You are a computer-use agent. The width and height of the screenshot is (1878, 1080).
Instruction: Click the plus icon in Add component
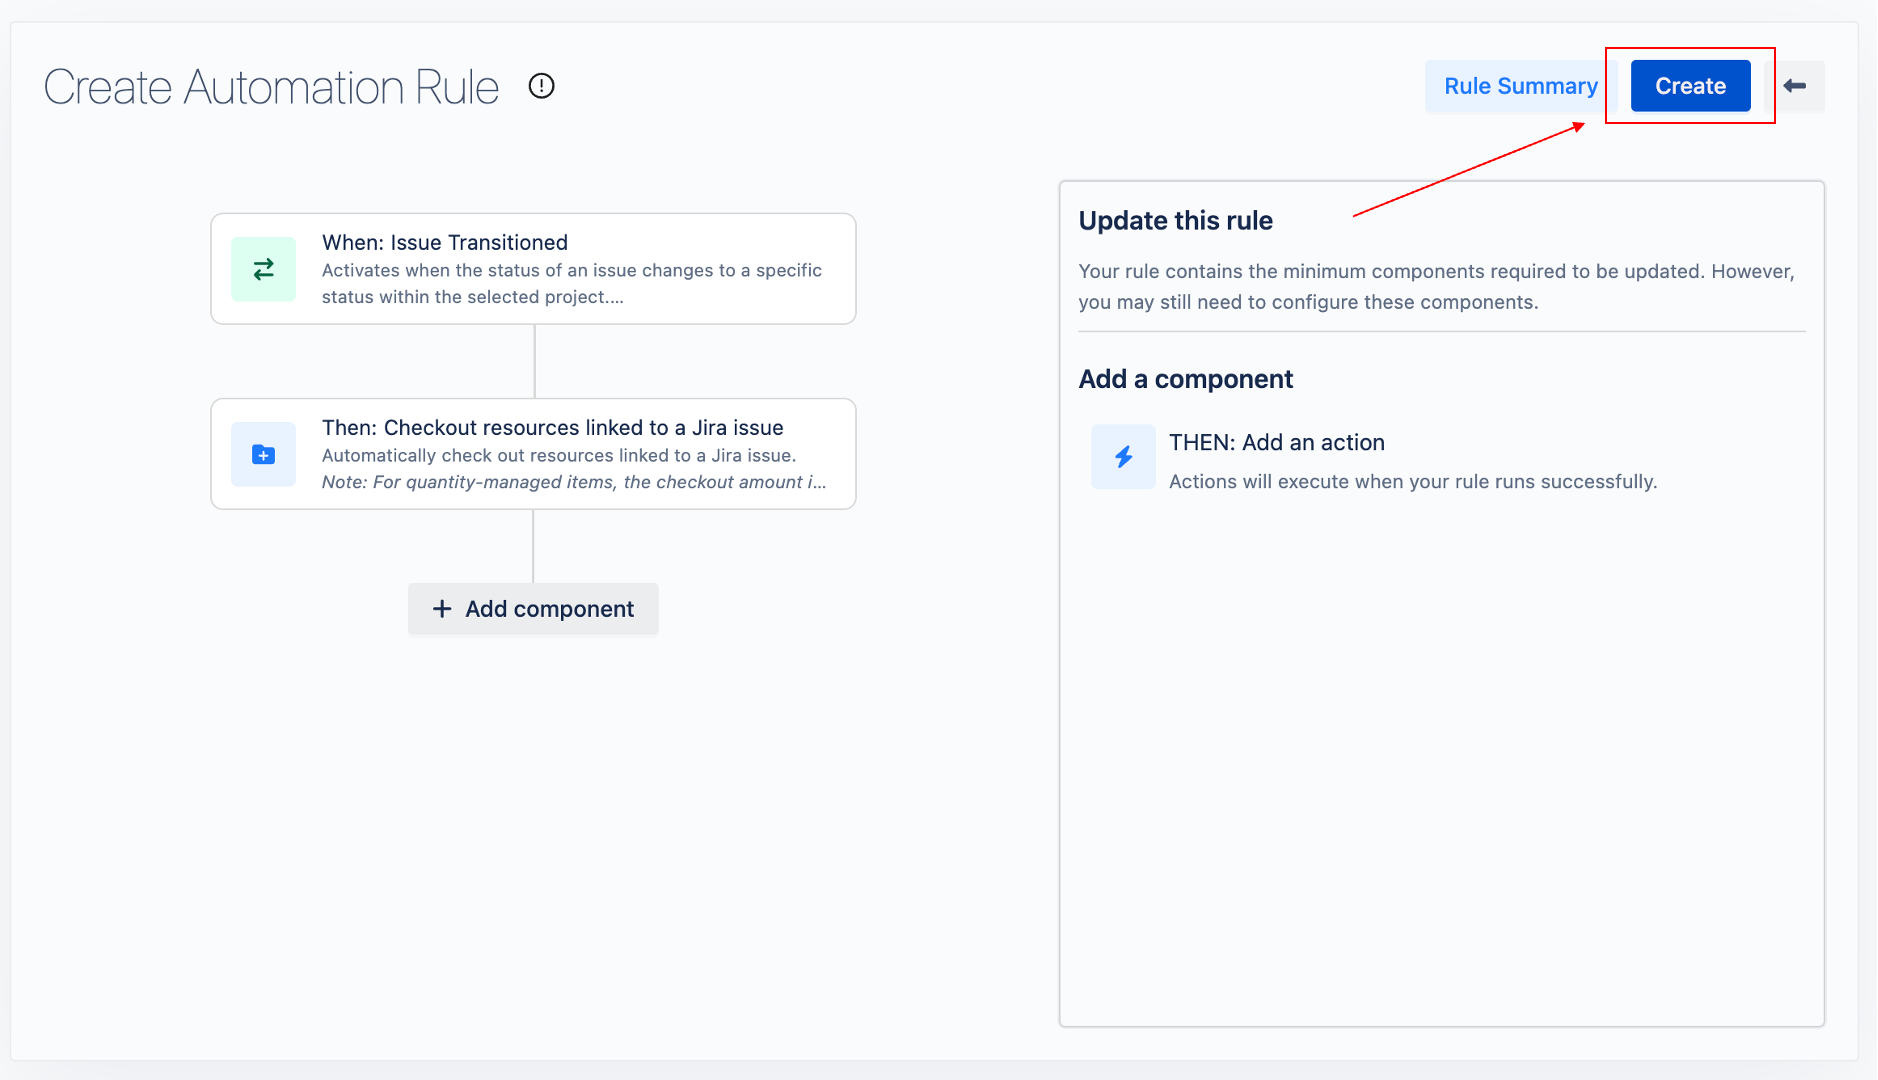(x=442, y=609)
